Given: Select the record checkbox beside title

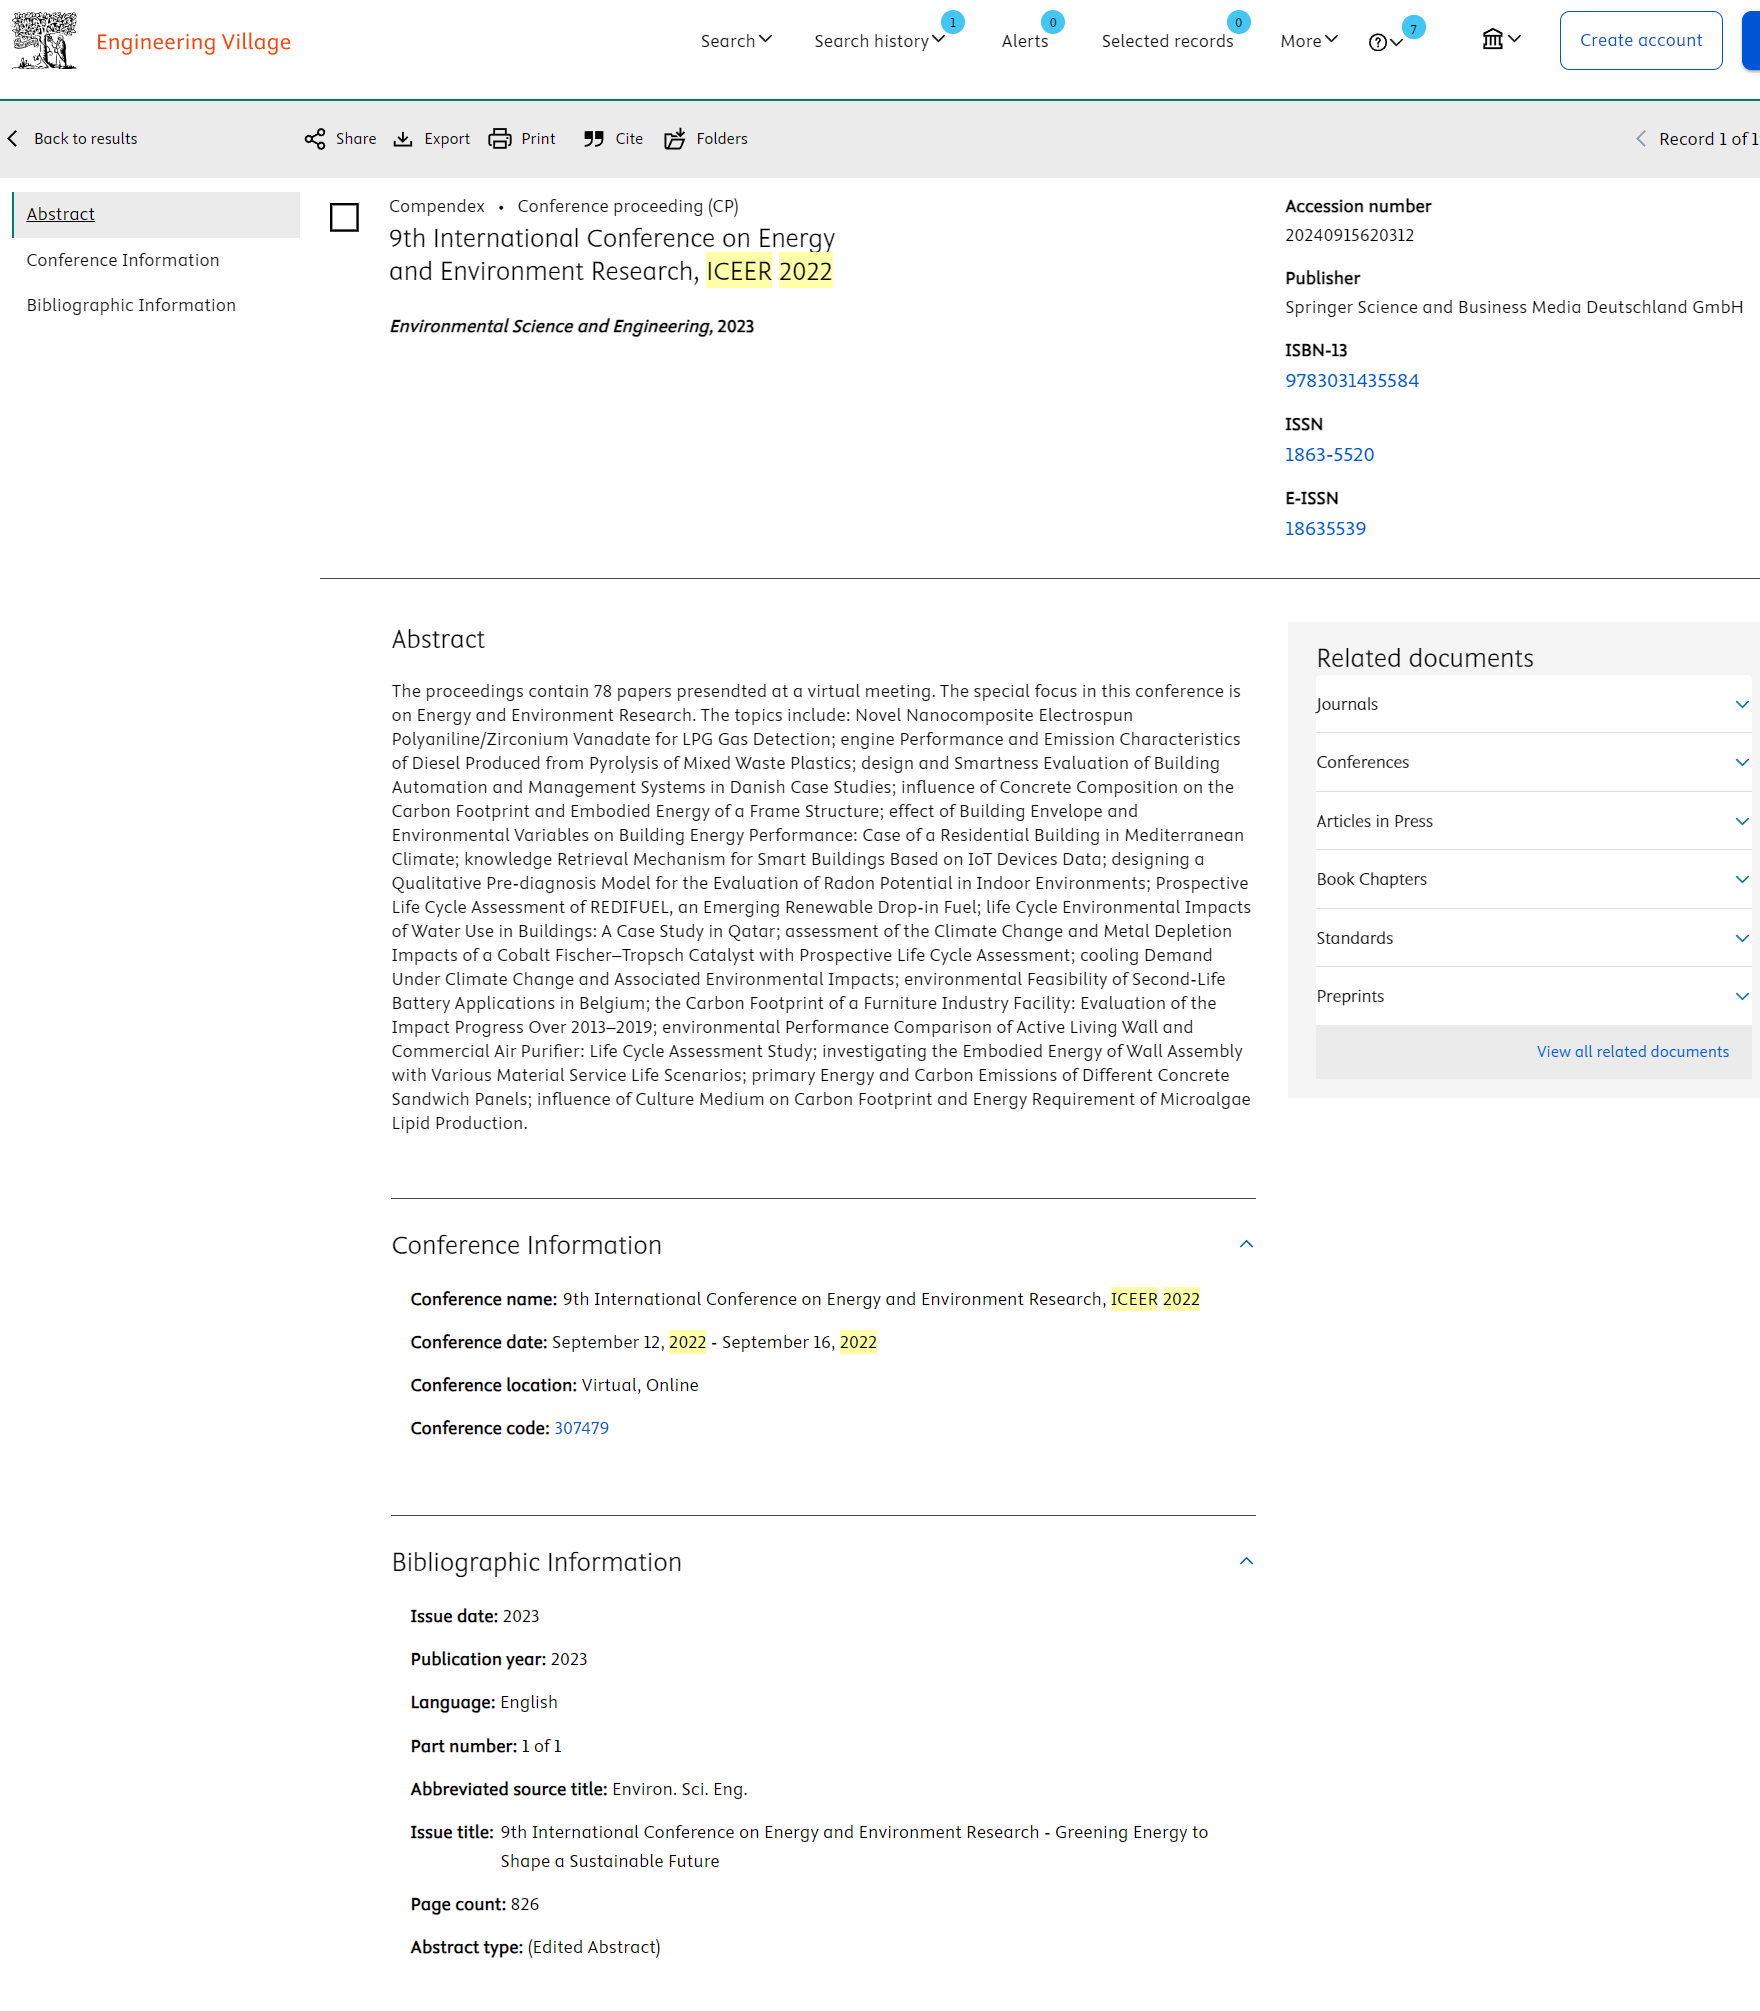Looking at the screenshot, I should (344, 217).
